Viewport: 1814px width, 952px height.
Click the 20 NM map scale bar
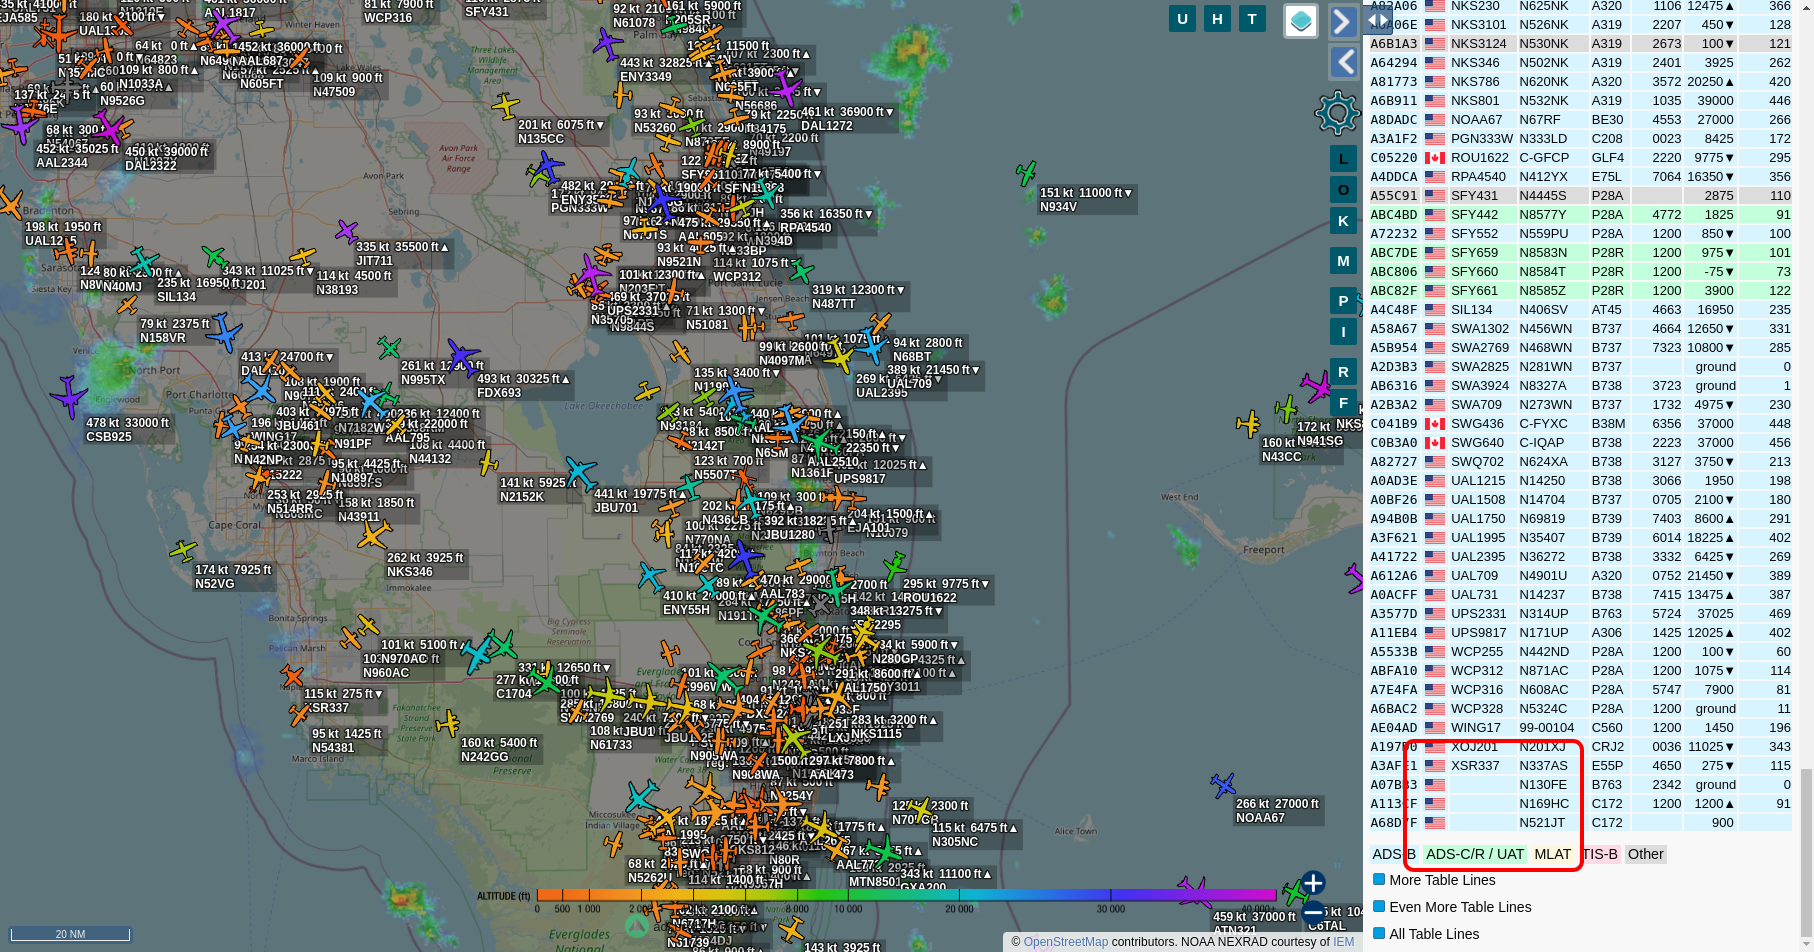click(70, 934)
